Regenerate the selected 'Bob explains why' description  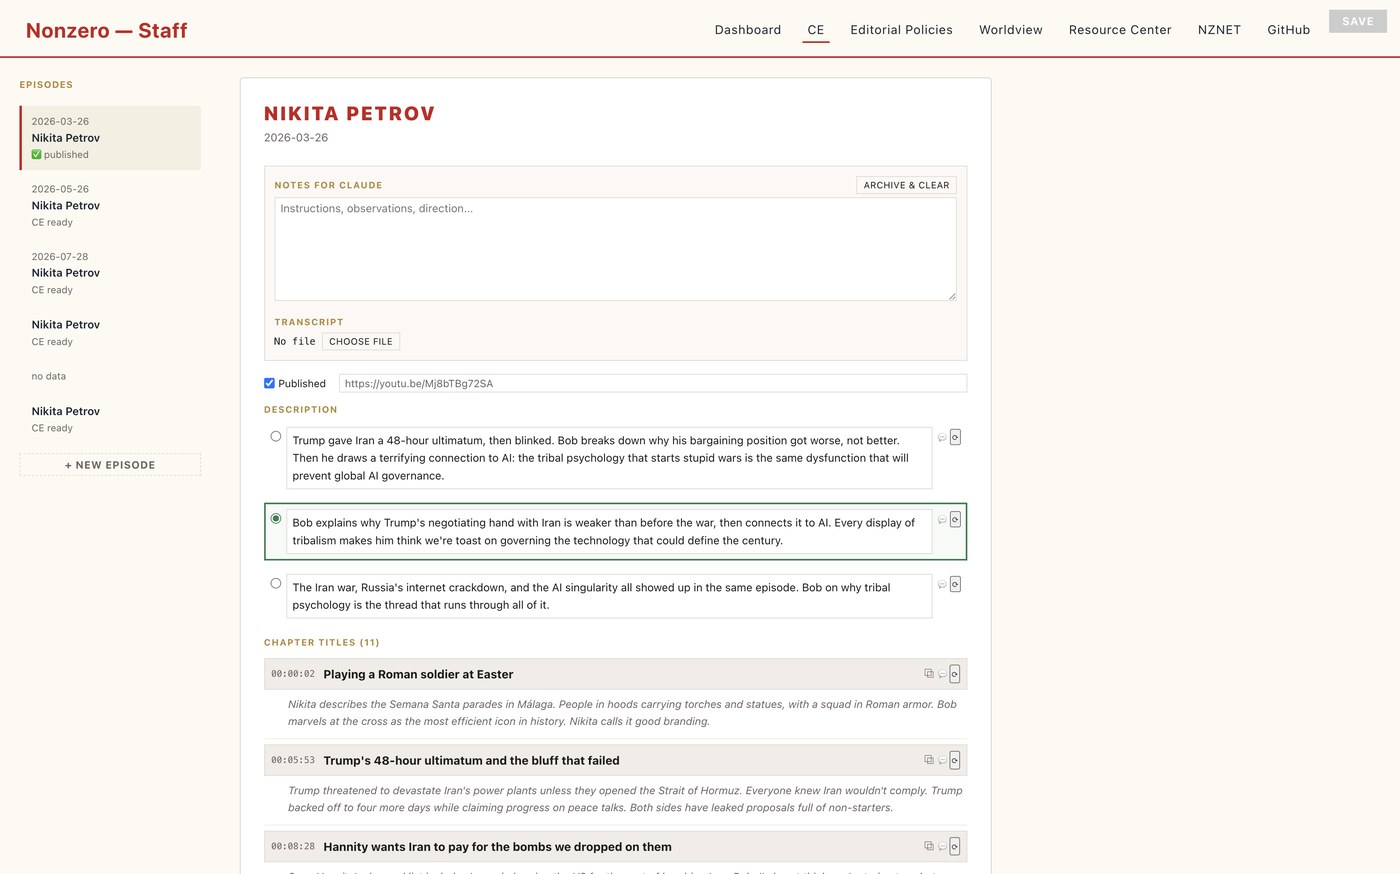(955, 520)
